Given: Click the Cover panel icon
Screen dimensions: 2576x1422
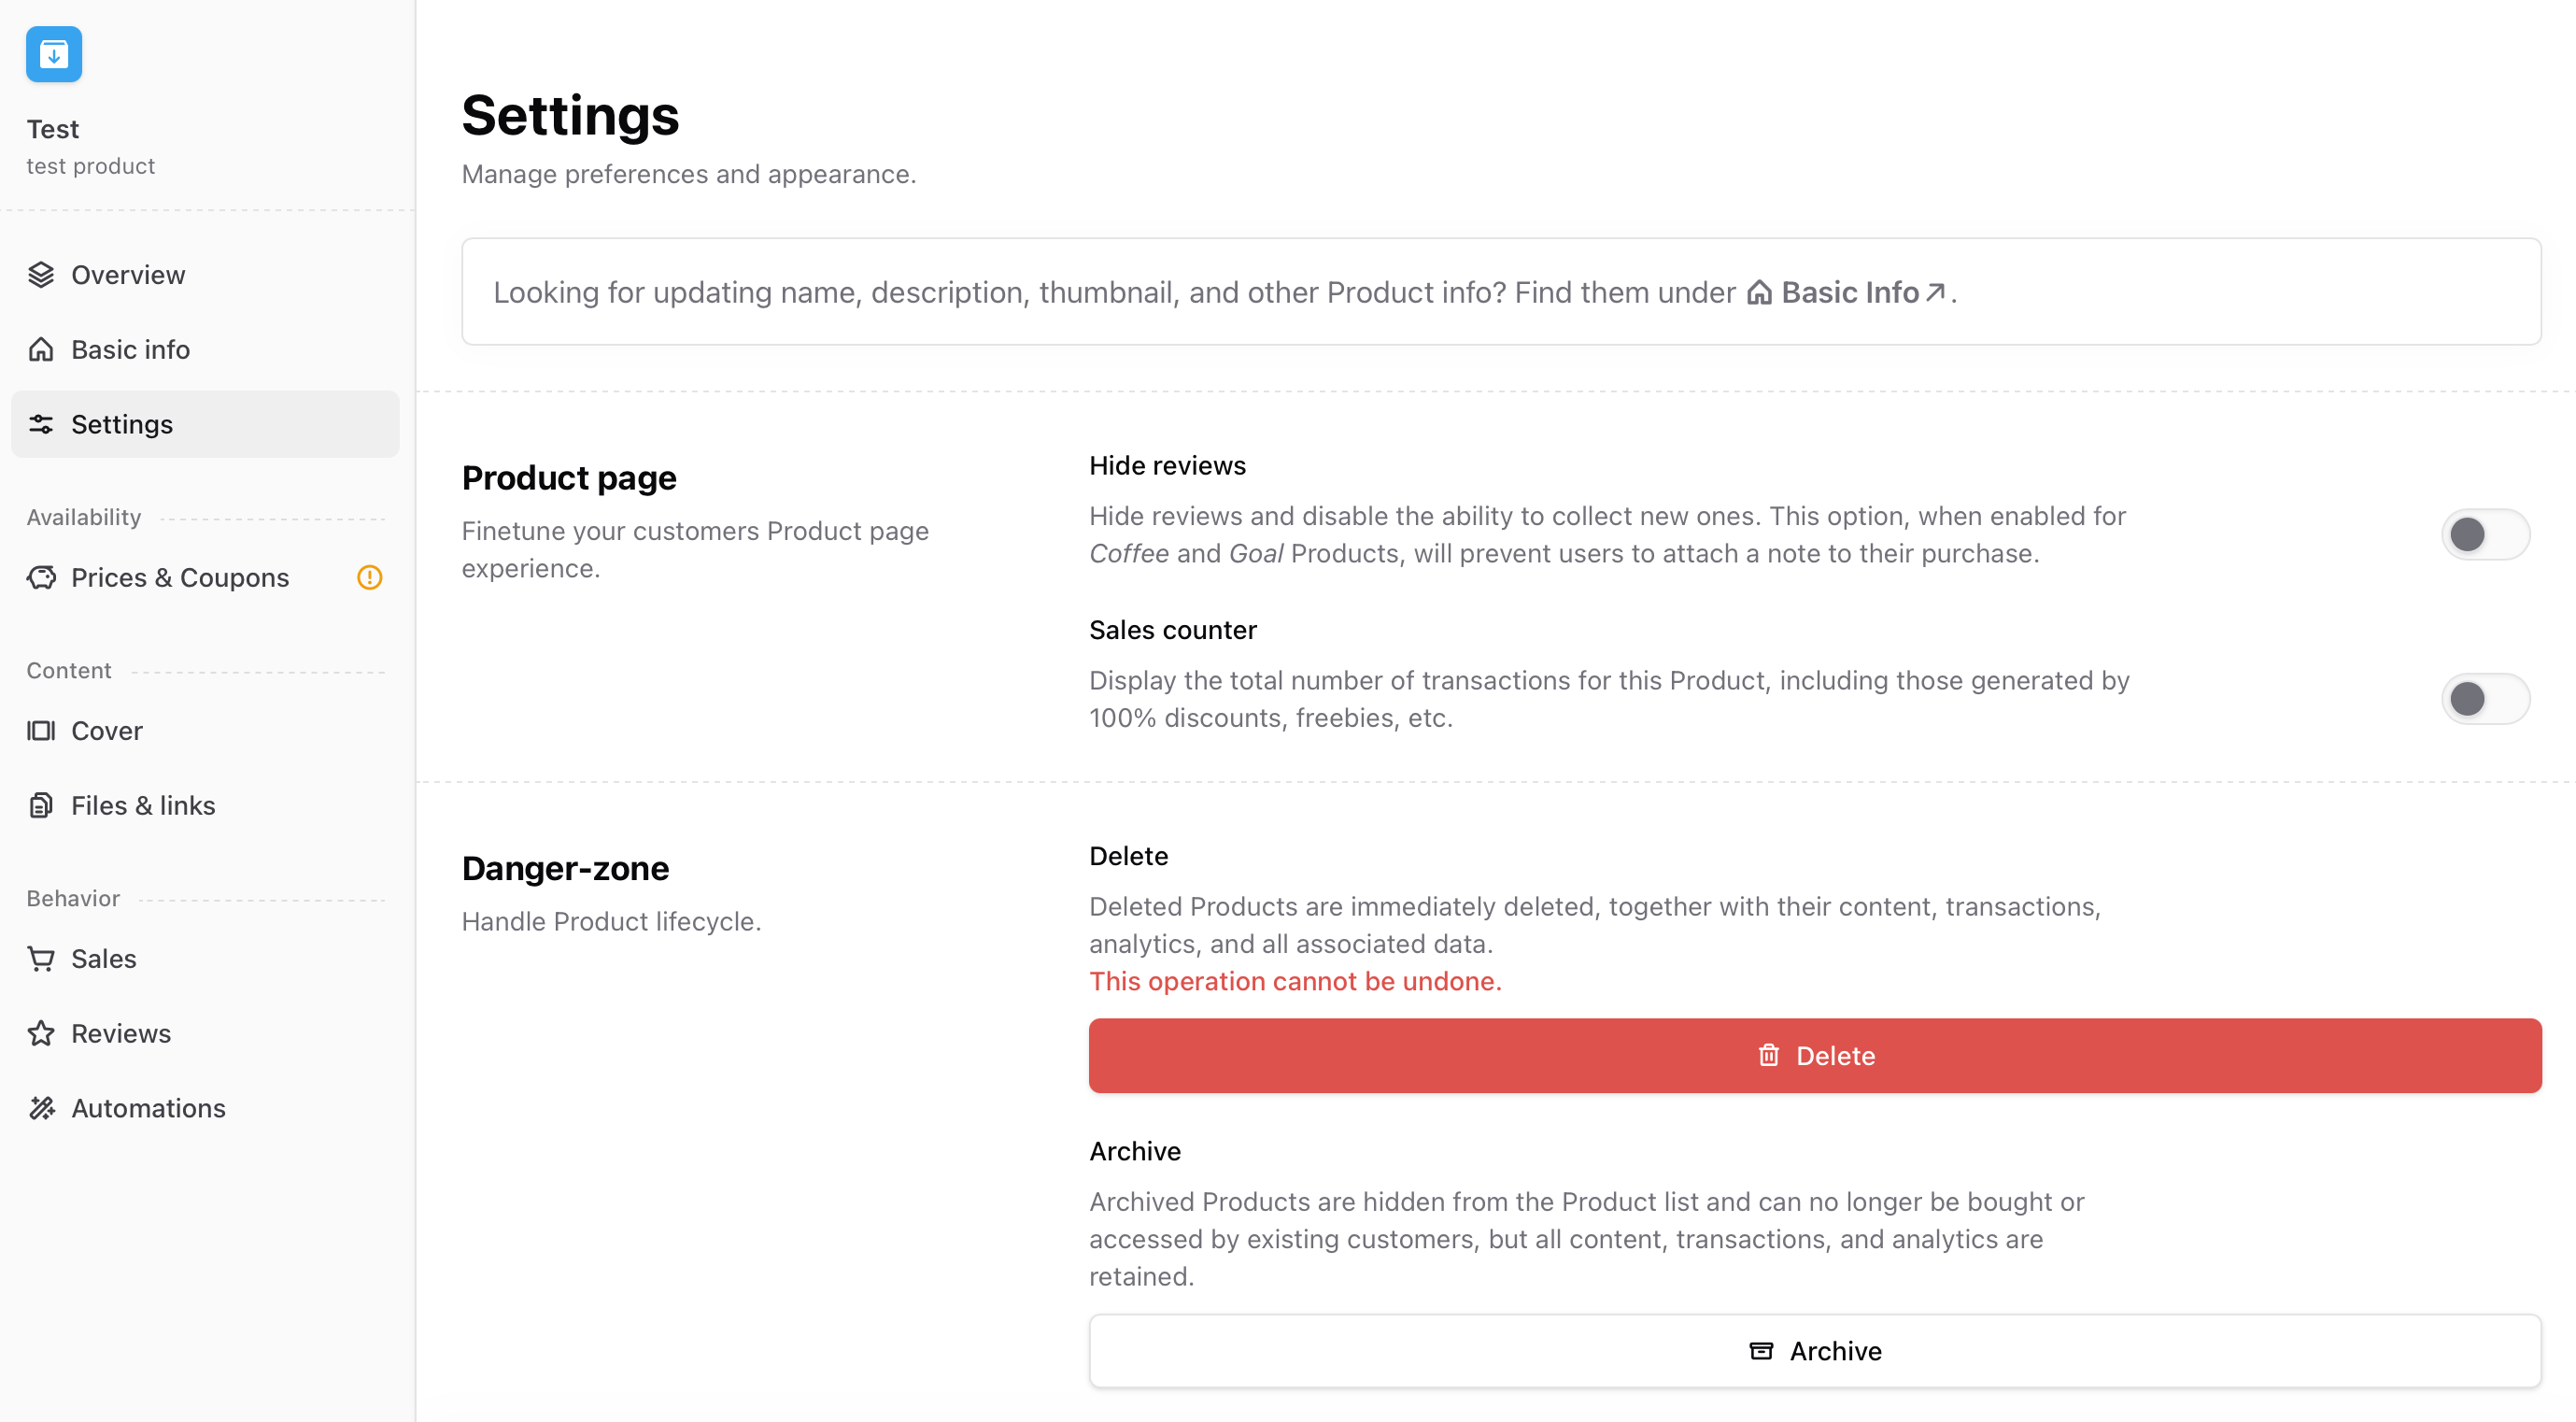Looking at the screenshot, I should click(x=41, y=730).
